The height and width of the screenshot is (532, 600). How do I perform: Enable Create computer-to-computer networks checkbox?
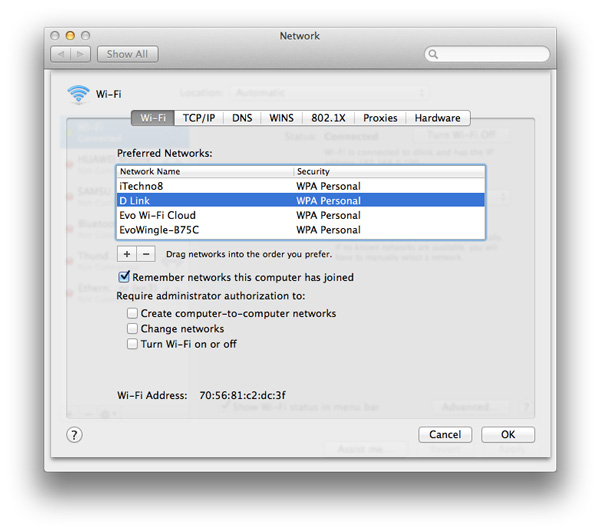tap(132, 313)
